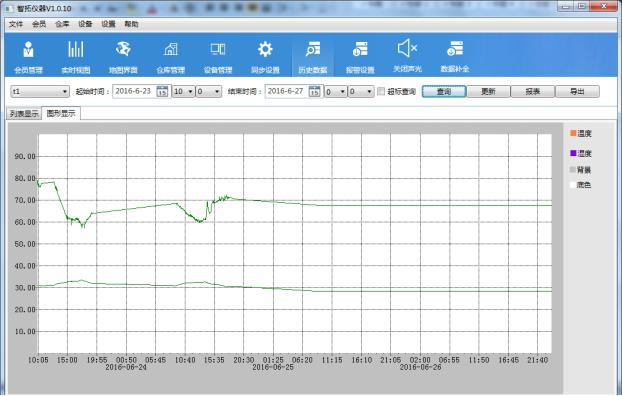Click the 查询 query button

coord(444,92)
